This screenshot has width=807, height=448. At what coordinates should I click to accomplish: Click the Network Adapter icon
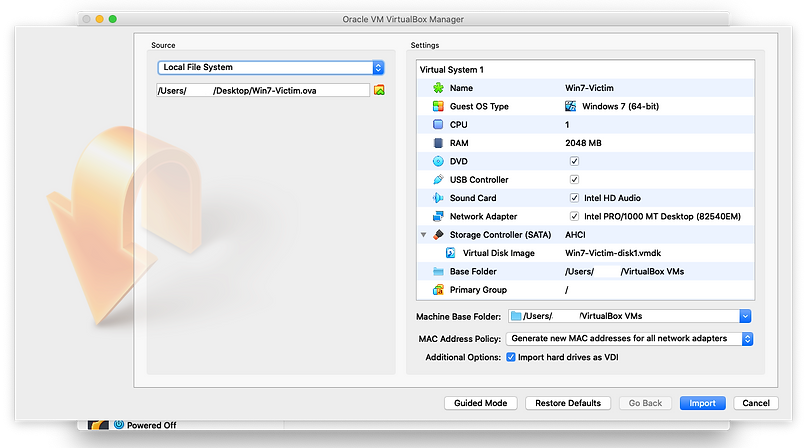click(x=438, y=216)
